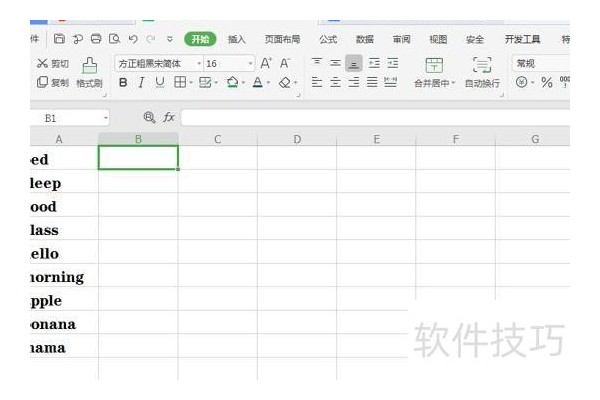Viewport: 600px width, 400px height.
Task: Open fill color dropdown arrow
Action: 243,82
